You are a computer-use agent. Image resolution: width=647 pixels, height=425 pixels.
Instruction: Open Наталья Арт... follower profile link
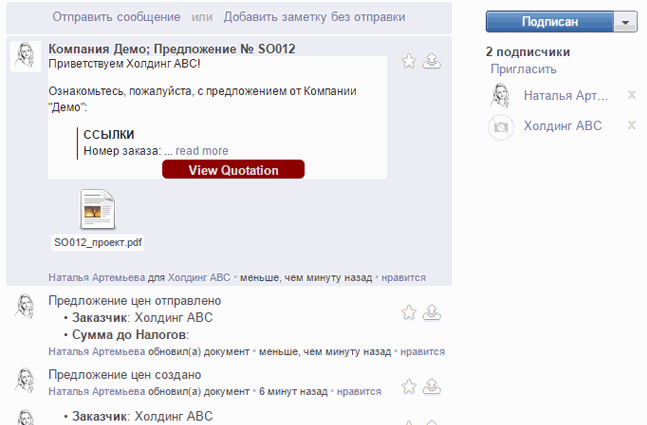point(566,95)
